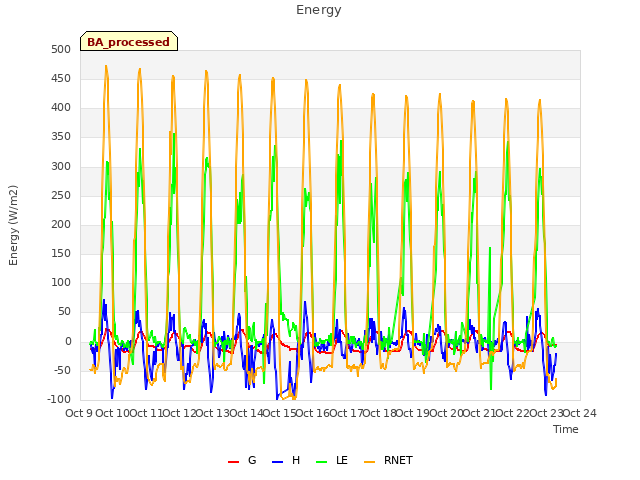
Task: Toggle the LE series legend entry
Action: click(332, 460)
